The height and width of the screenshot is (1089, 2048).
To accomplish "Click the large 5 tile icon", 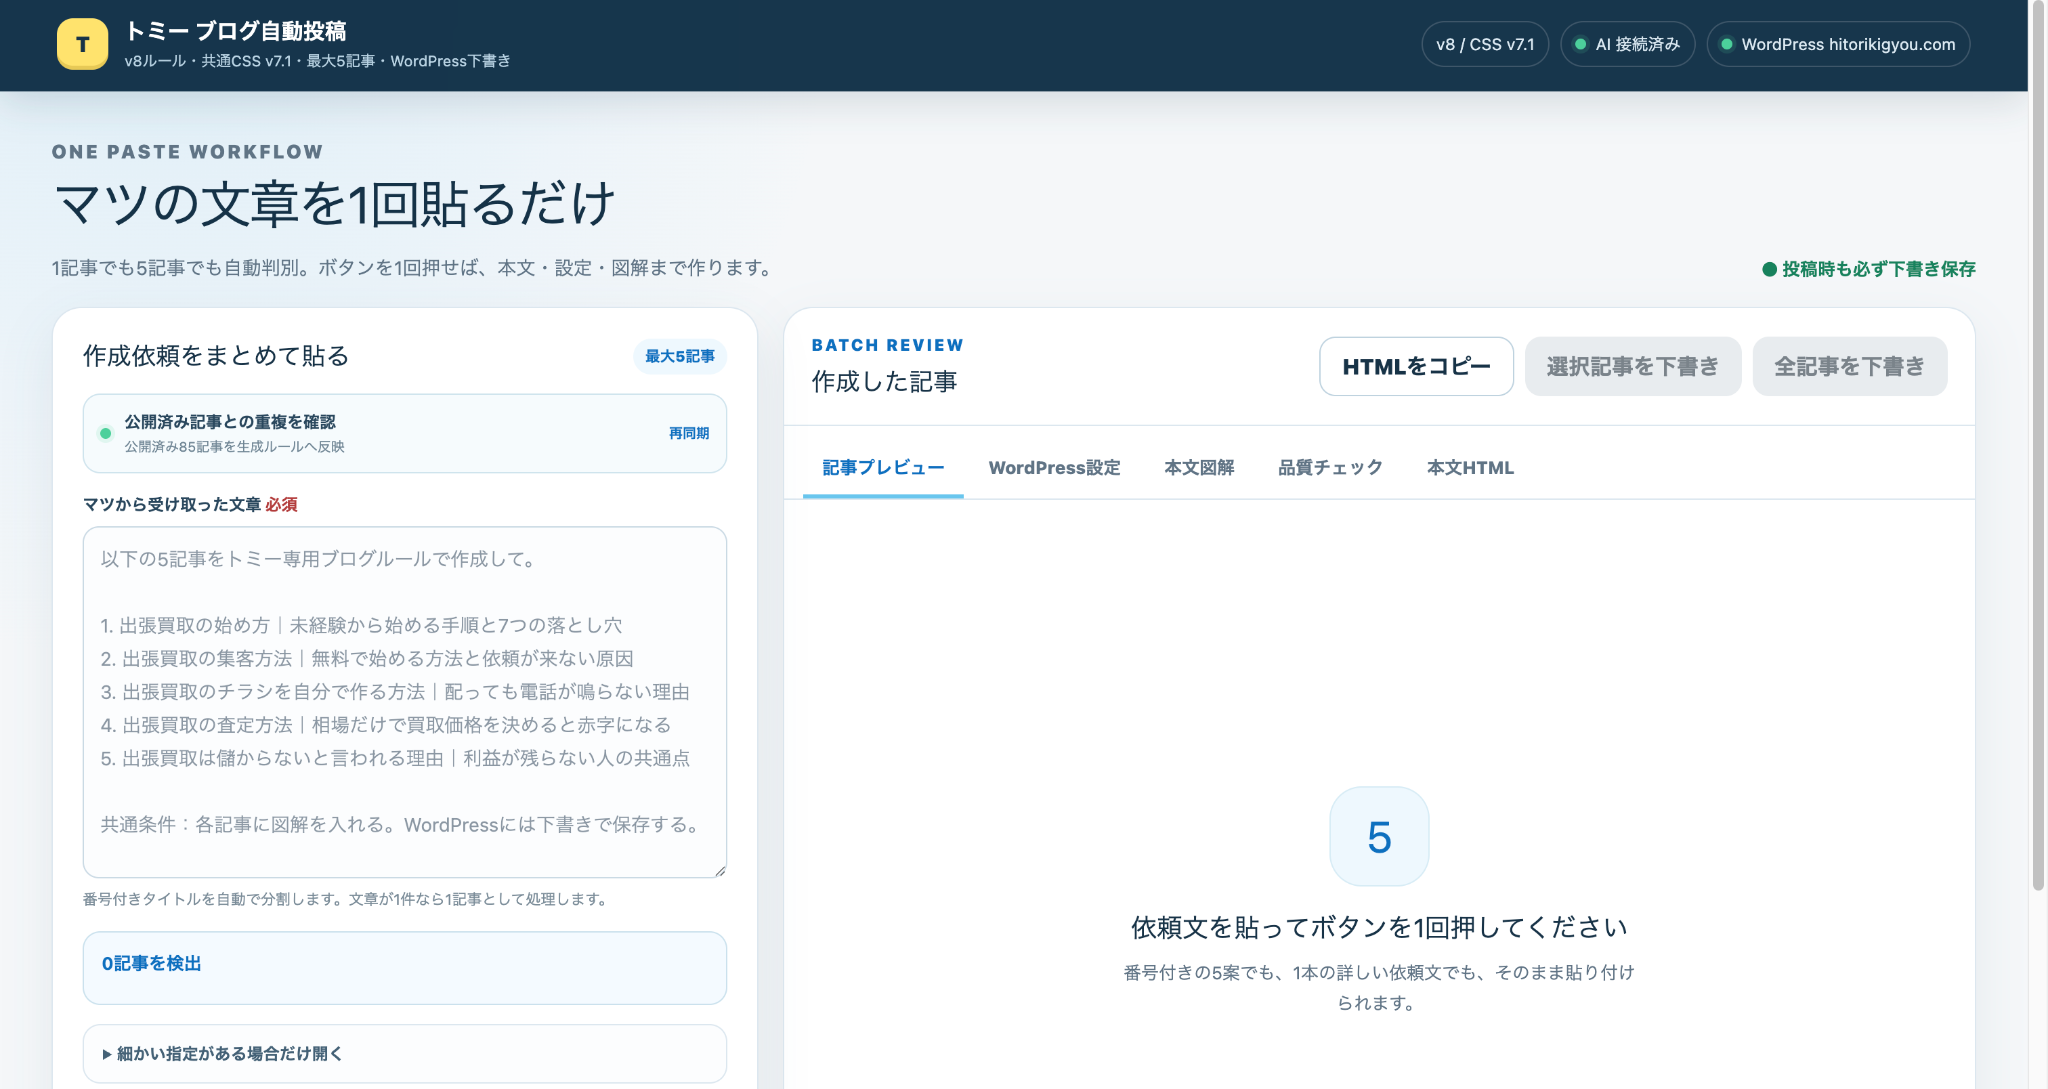I will 1379,836.
